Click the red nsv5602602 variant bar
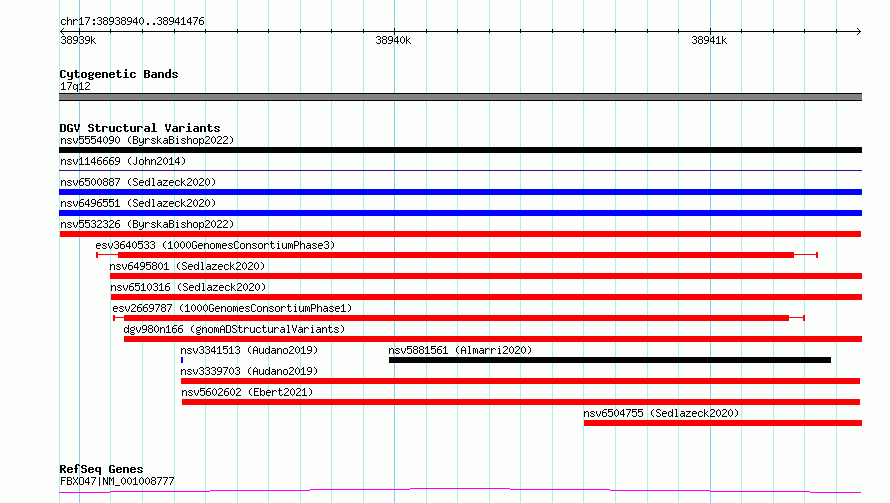Viewport: 890px width, 503px height. (521, 402)
